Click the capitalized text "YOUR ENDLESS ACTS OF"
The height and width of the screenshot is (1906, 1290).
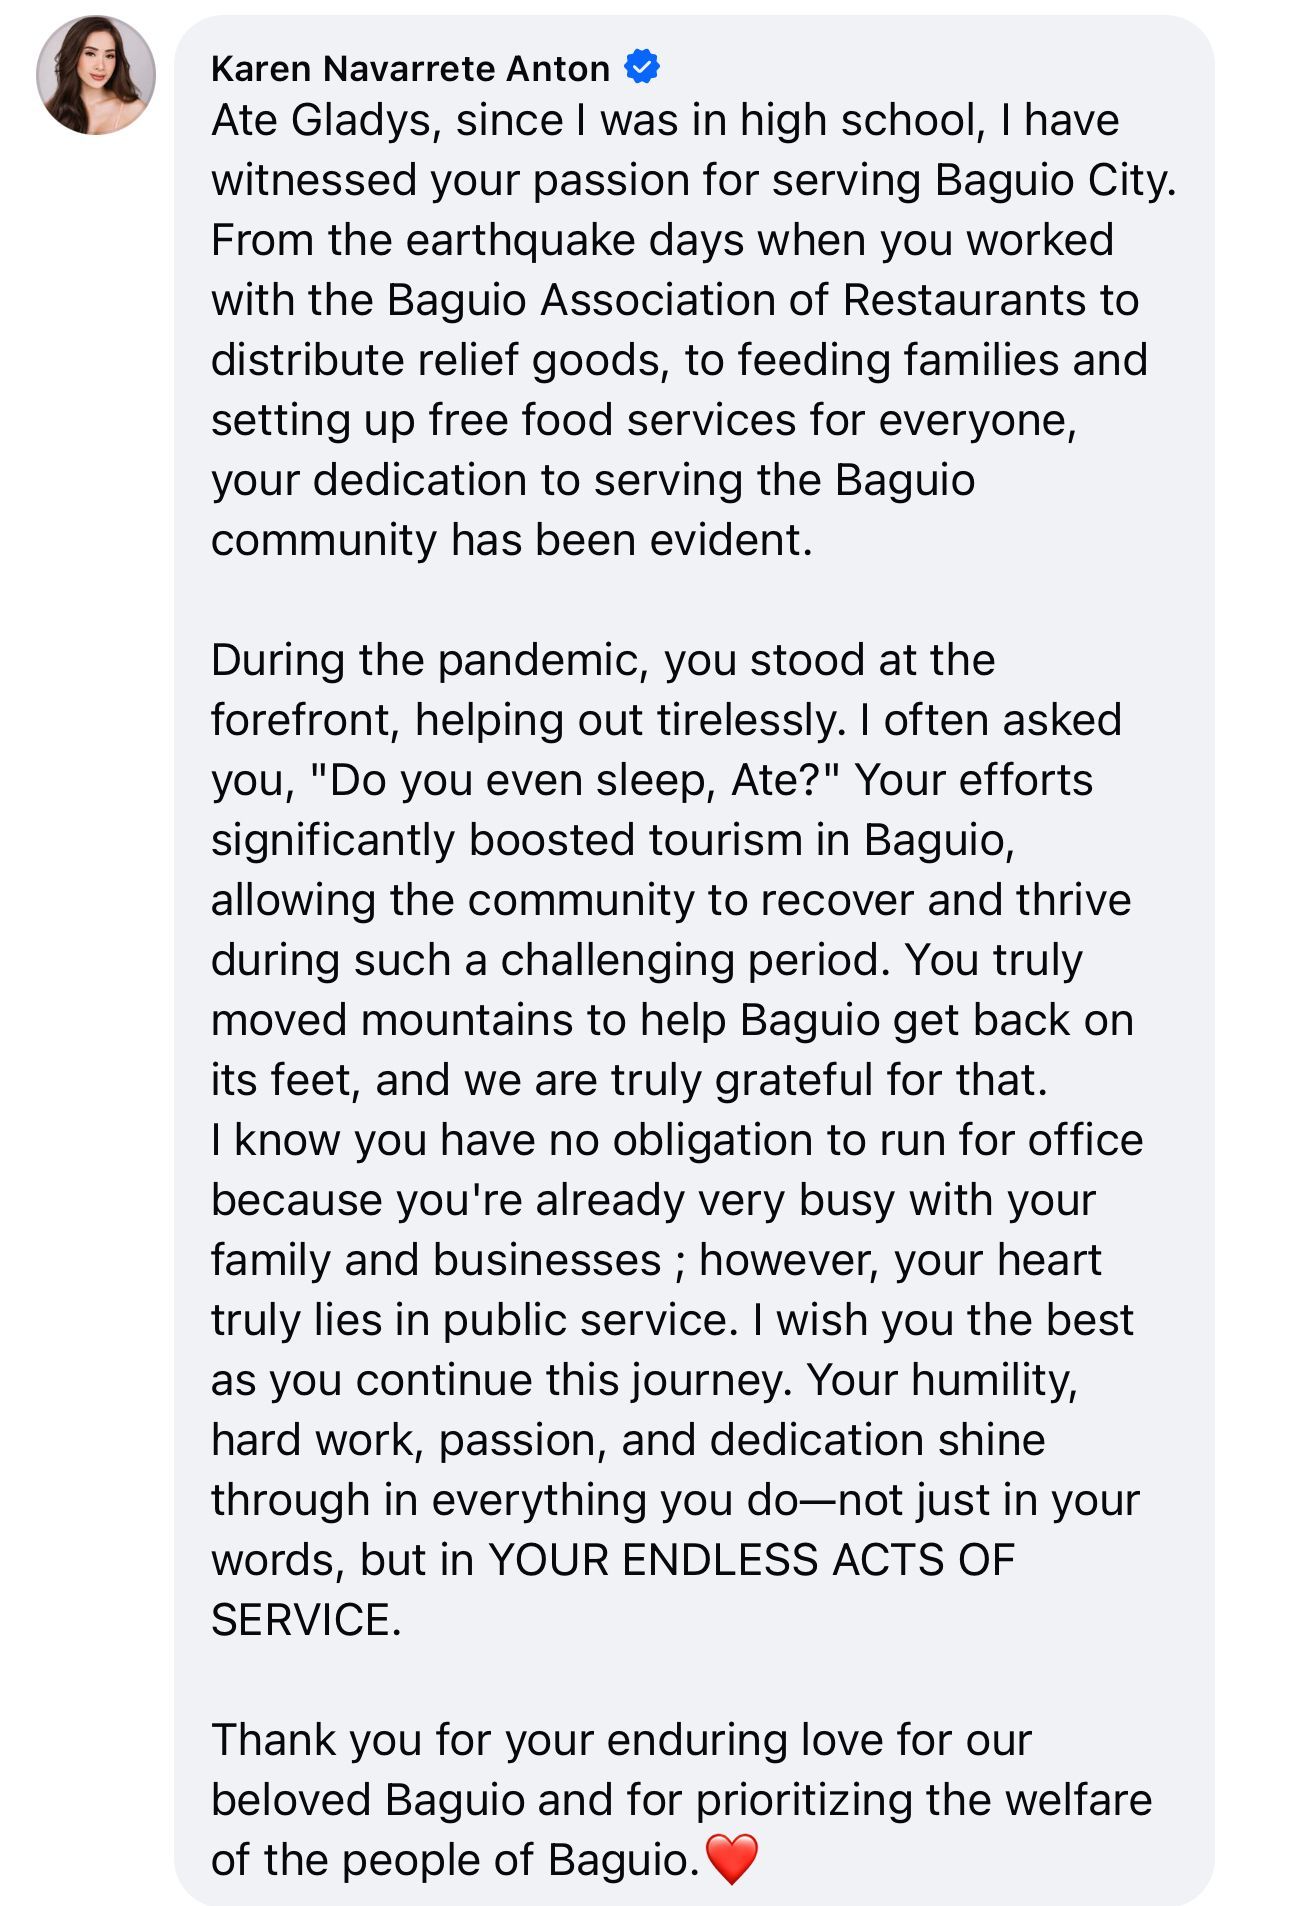point(751,1560)
